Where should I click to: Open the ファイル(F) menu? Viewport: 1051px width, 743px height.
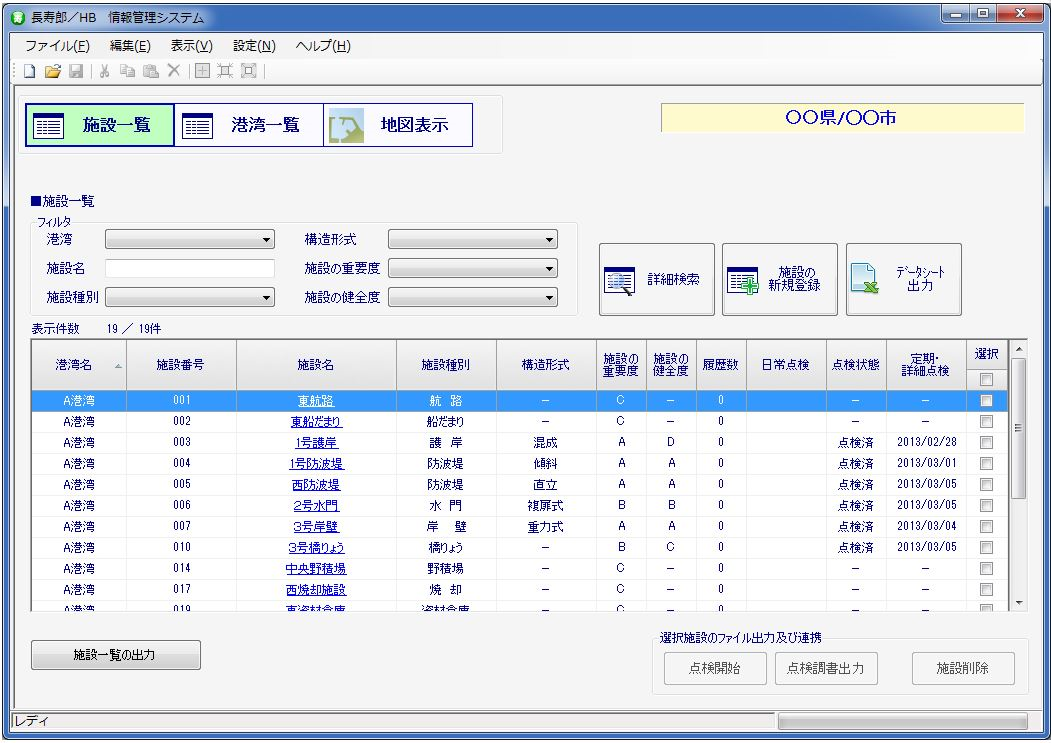[x=57, y=46]
